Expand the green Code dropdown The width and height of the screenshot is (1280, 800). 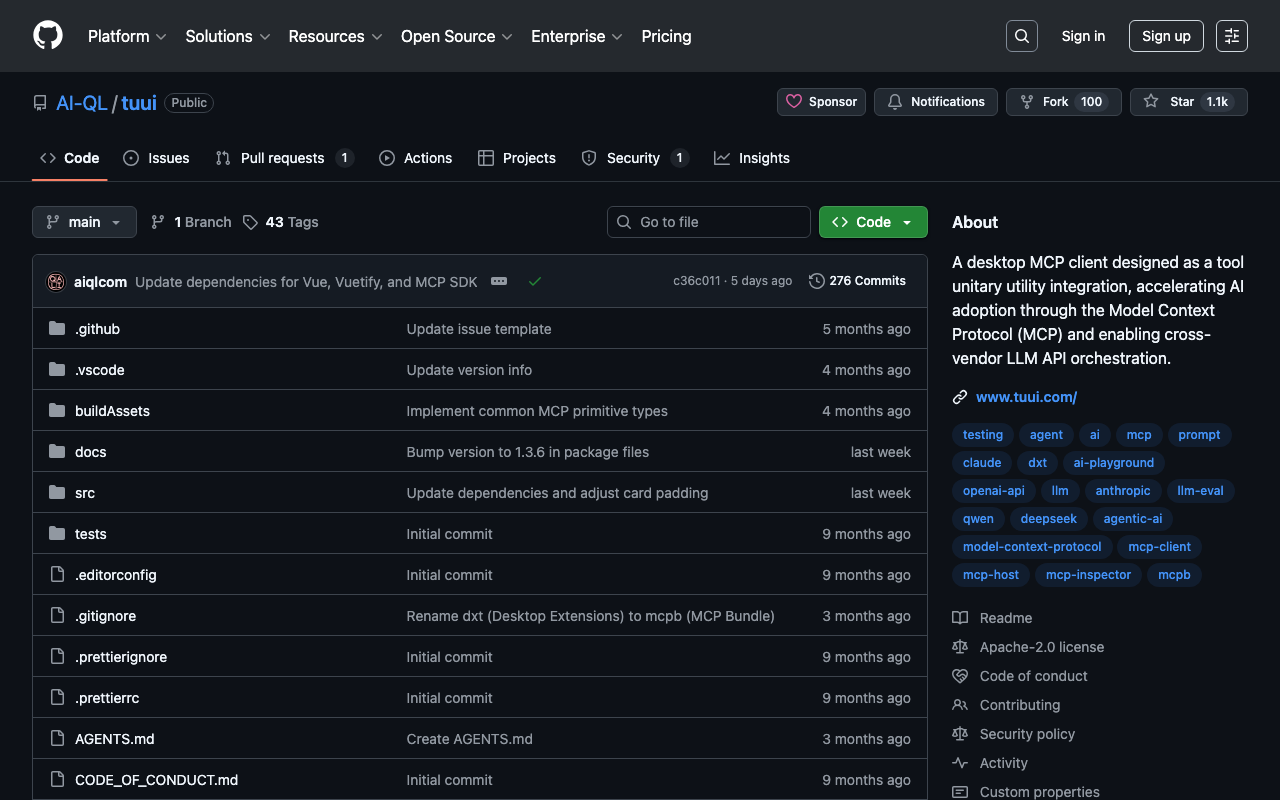(x=873, y=222)
